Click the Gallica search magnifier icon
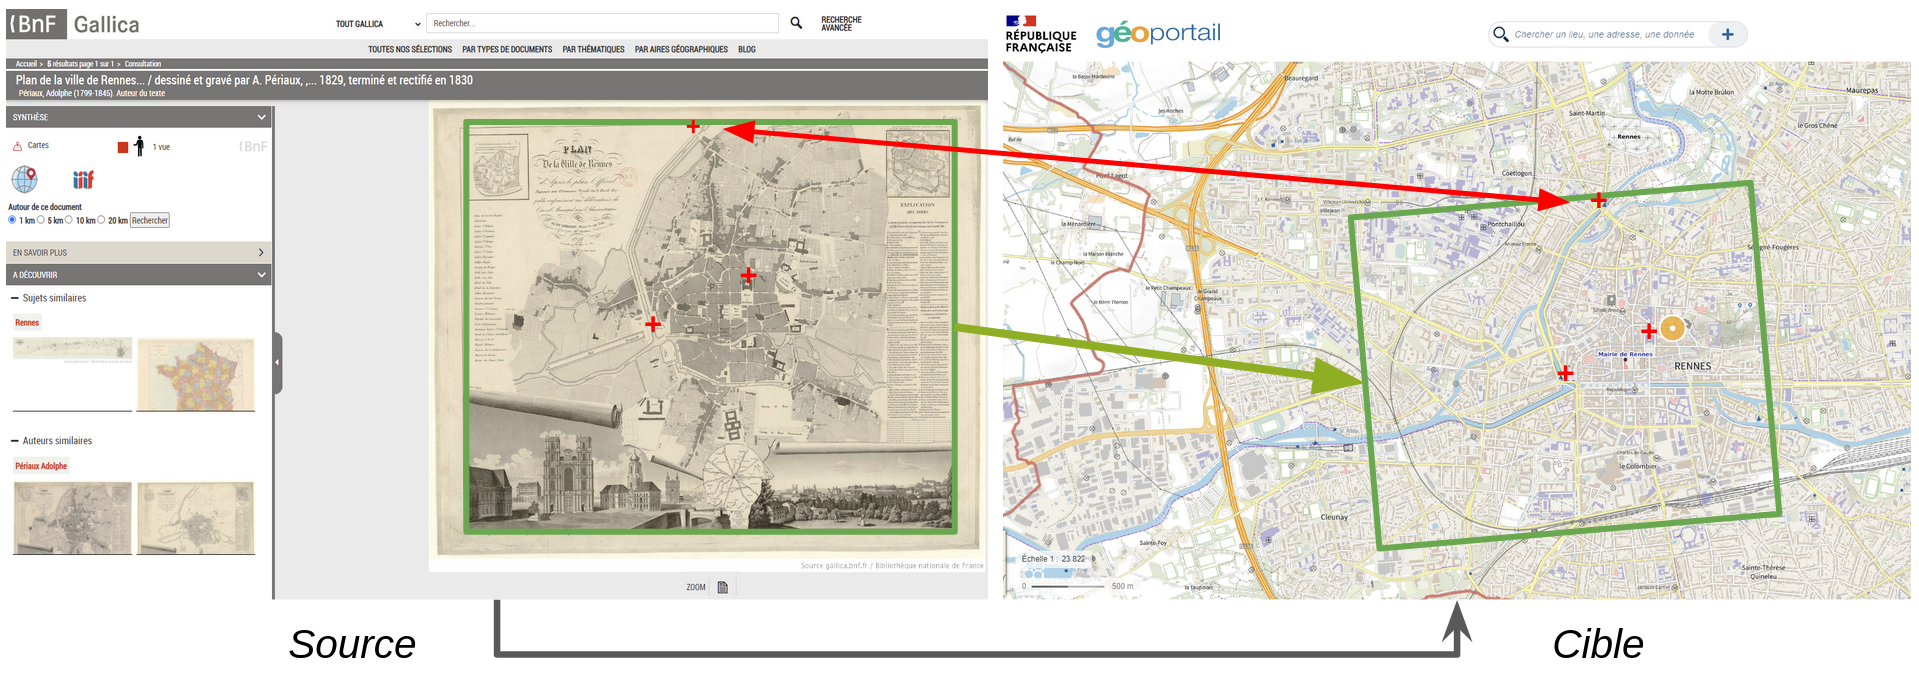 tap(796, 23)
